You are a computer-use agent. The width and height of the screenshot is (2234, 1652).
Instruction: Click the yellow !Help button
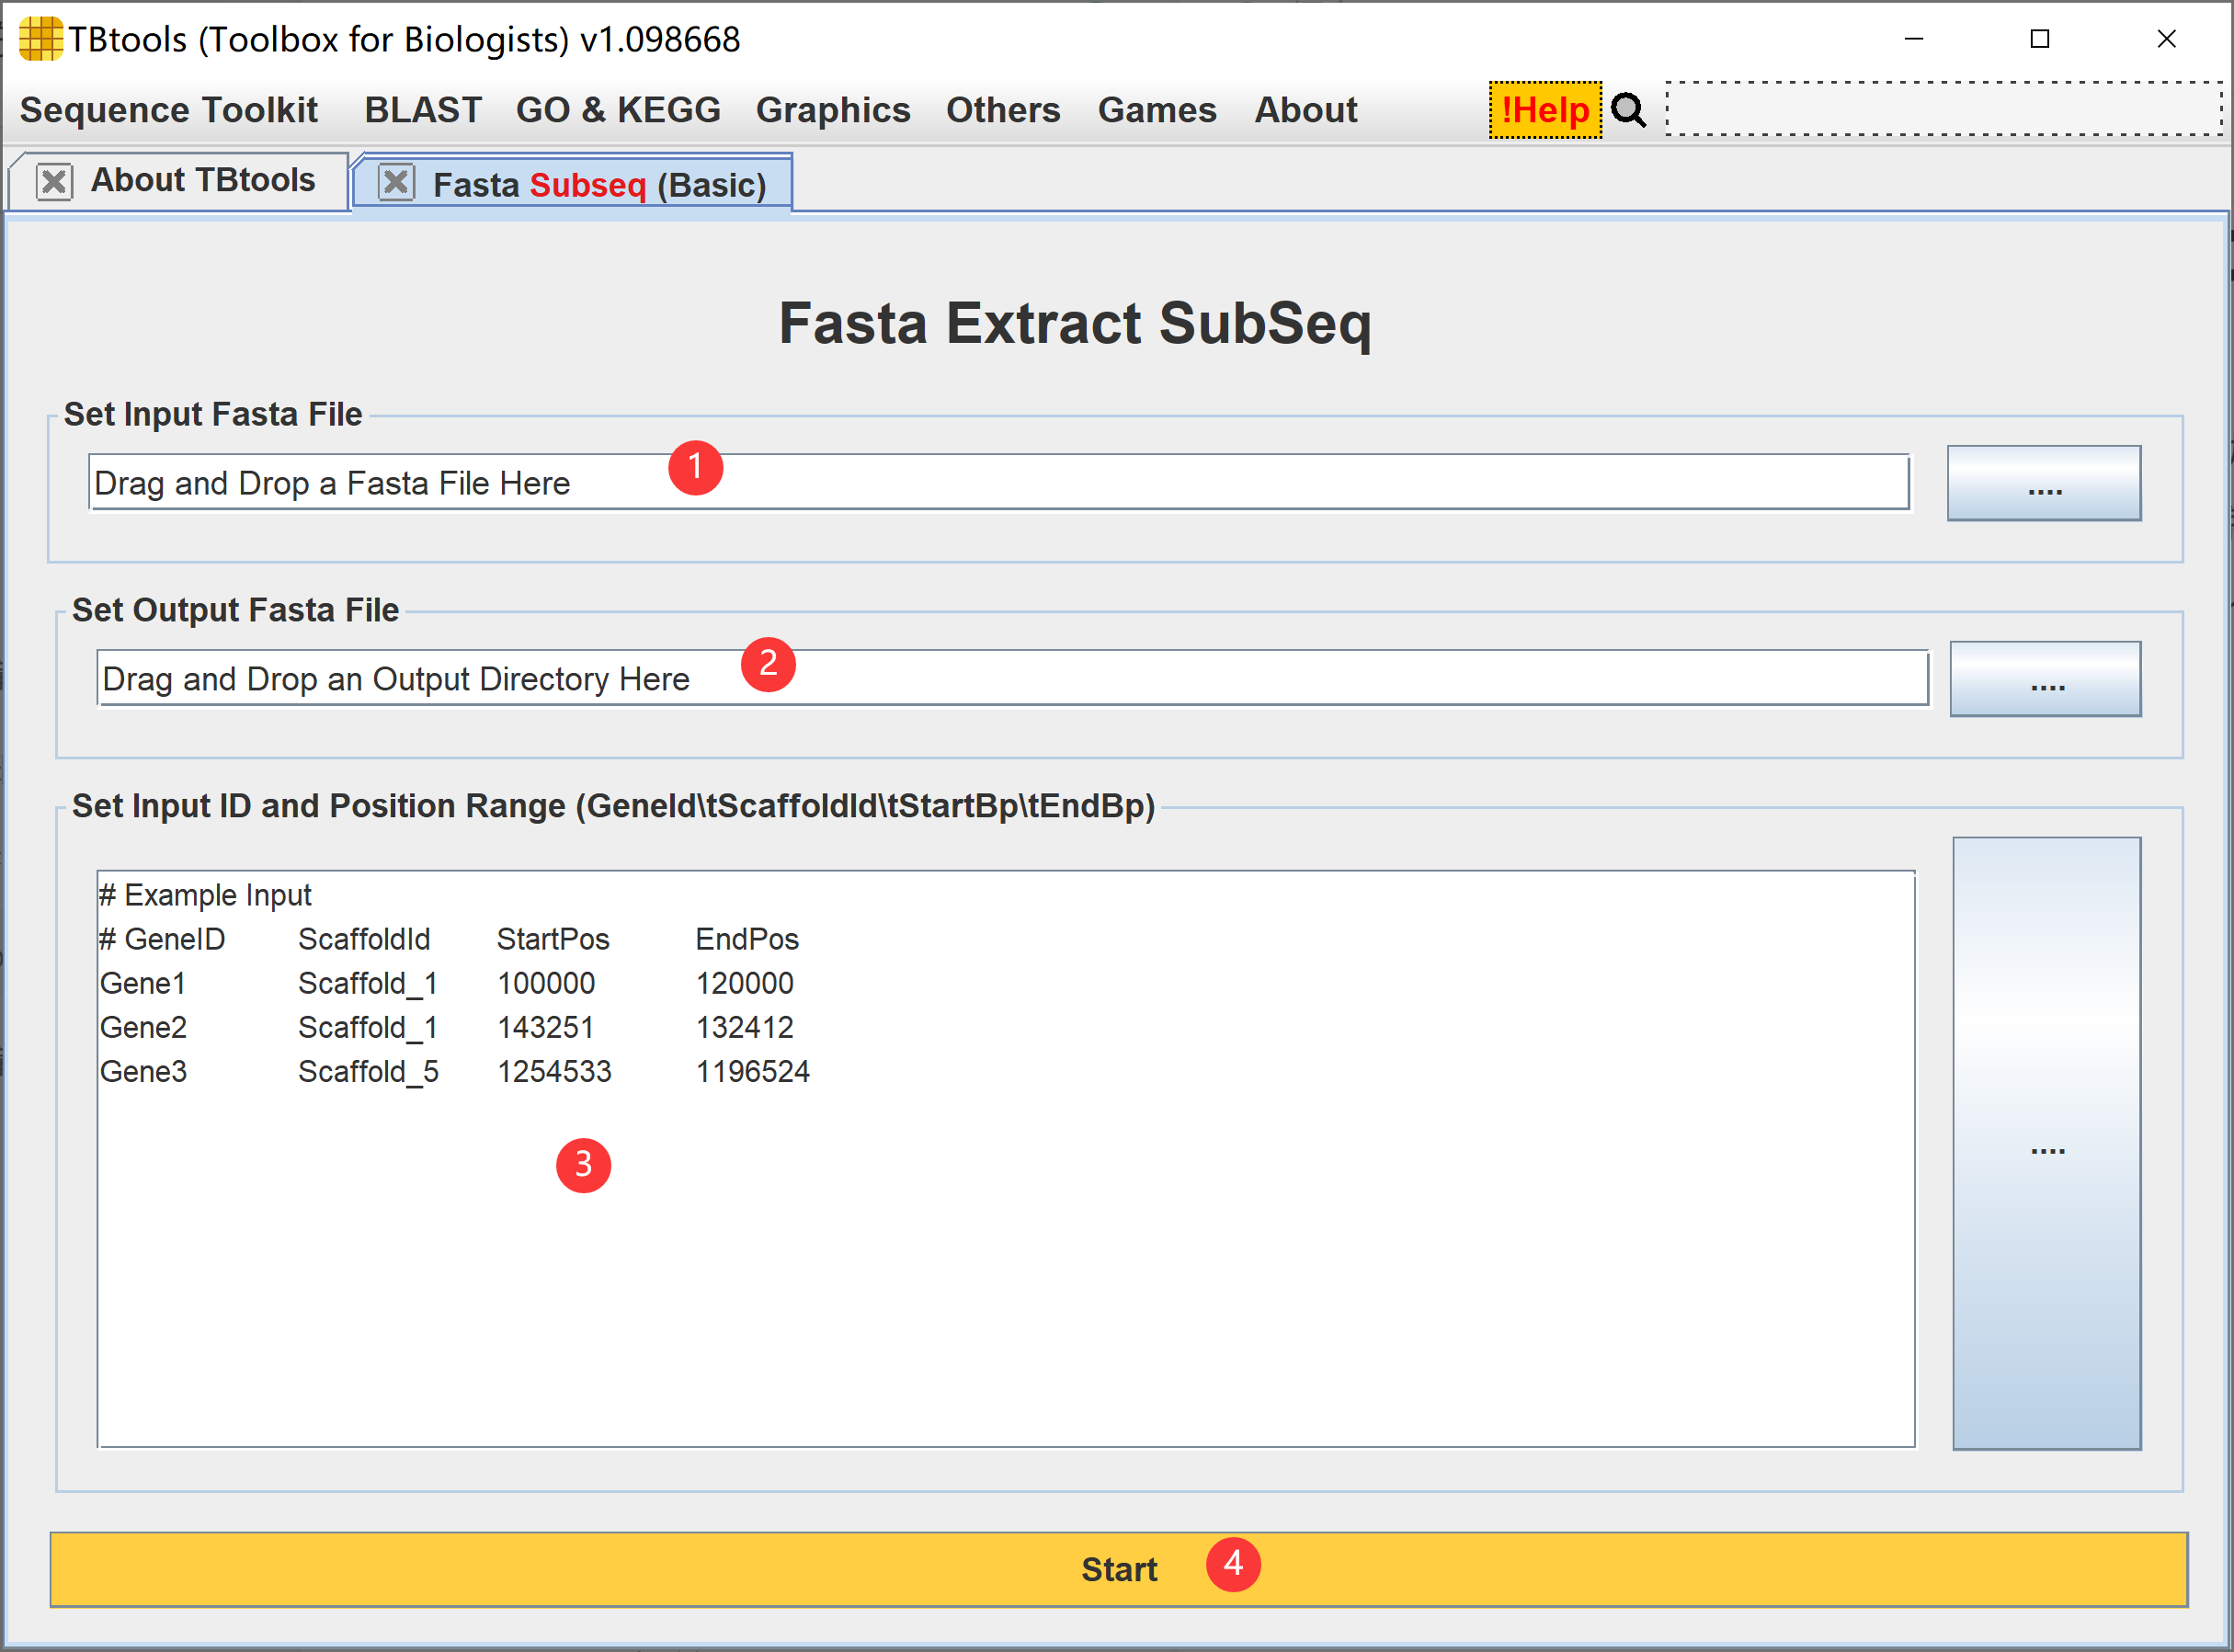(x=1545, y=110)
